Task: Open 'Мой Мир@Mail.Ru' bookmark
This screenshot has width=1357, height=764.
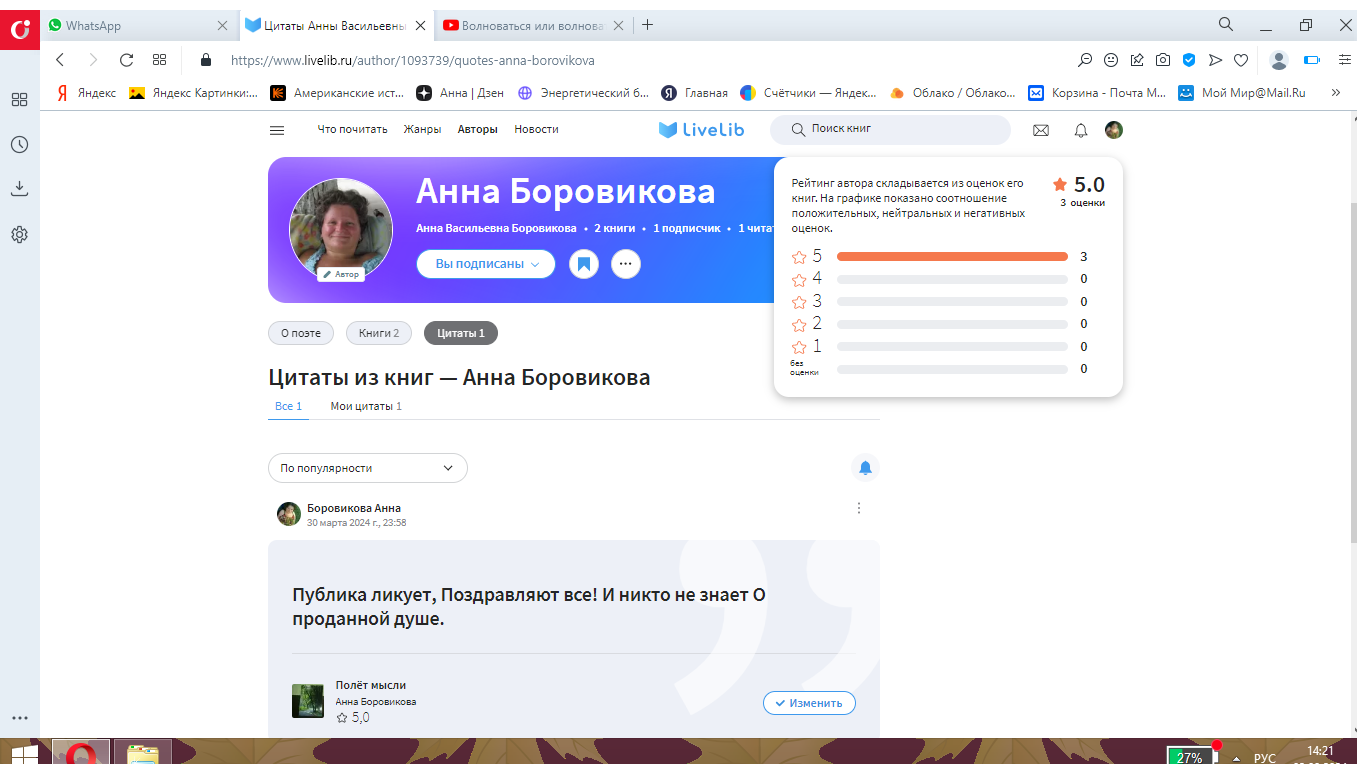Action: [1241, 93]
